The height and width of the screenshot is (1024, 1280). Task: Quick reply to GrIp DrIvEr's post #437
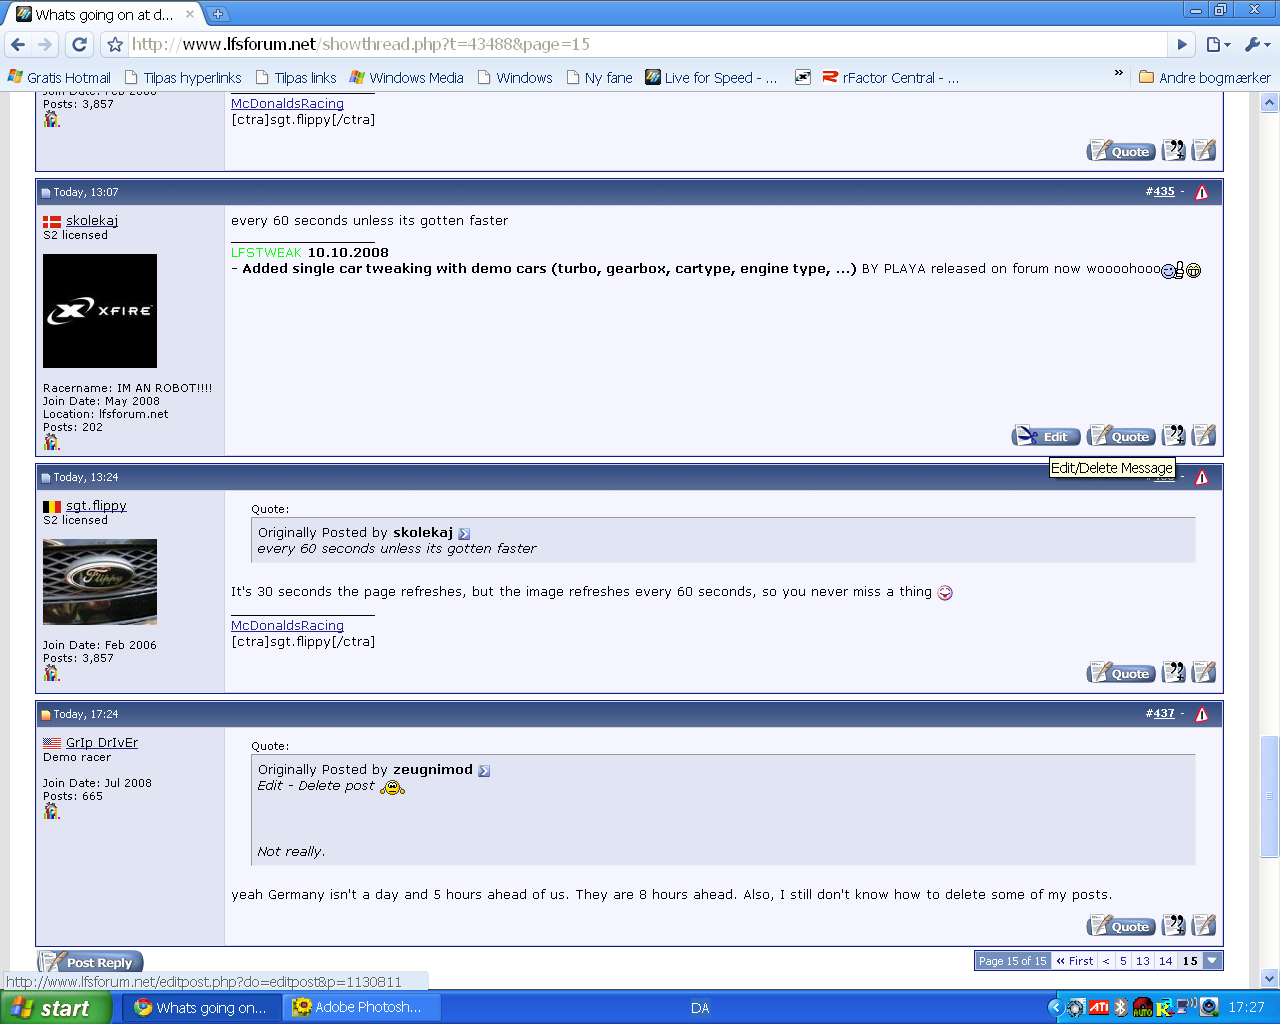click(x=1204, y=926)
